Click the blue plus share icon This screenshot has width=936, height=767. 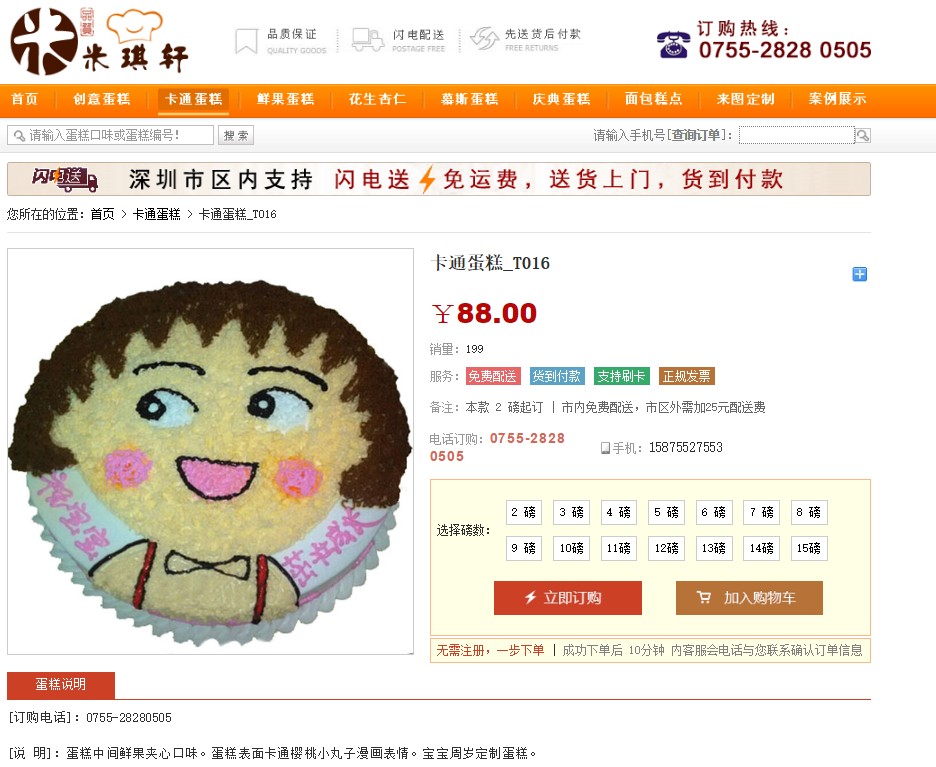tap(859, 274)
